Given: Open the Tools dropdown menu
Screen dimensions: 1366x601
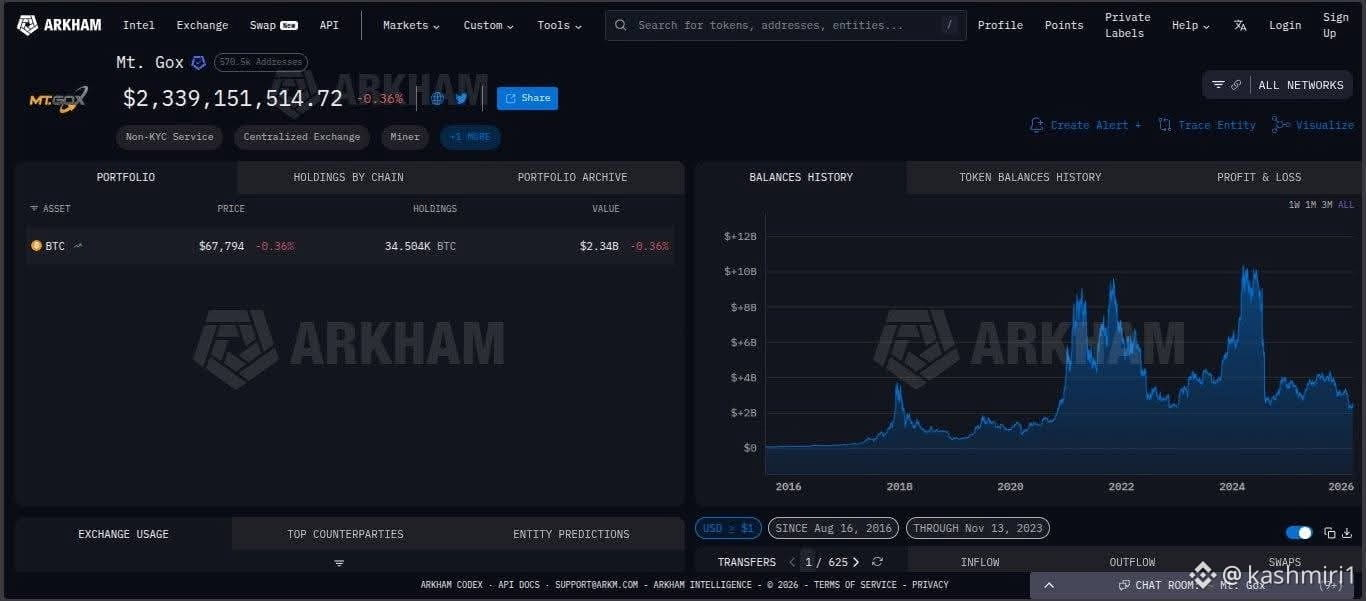Looking at the screenshot, I should point(559,25).
